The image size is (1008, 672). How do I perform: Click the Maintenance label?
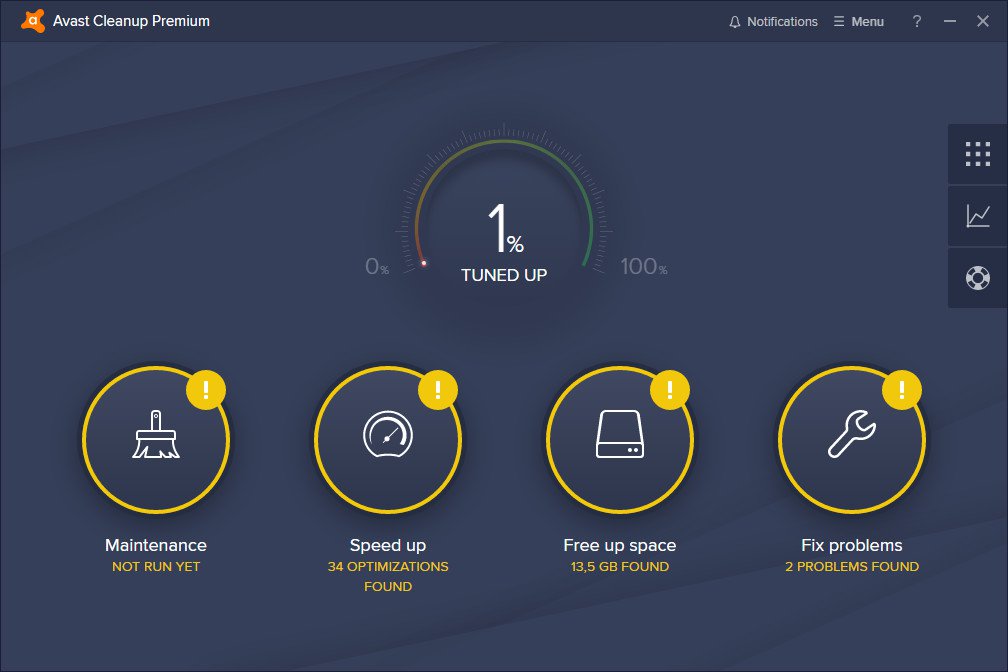pyautogui.click(x=156, y=545)
